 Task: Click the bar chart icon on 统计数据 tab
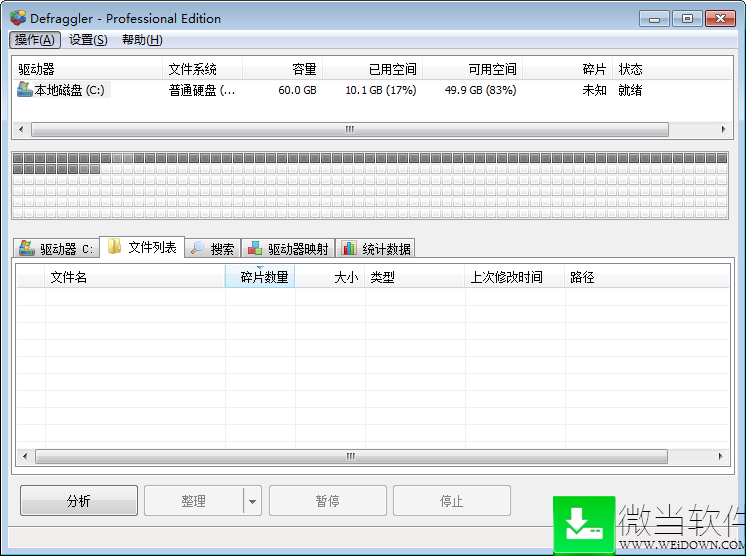coord(349,248)
